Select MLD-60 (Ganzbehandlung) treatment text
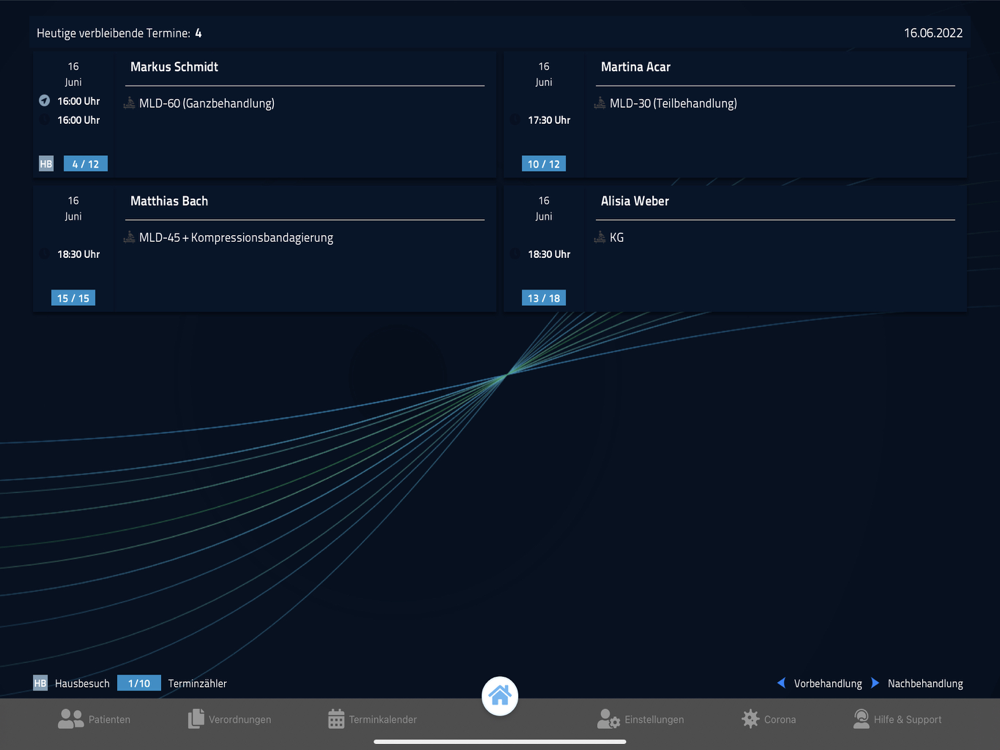This screenshot has height=750, width=1000. pos(207,103)
